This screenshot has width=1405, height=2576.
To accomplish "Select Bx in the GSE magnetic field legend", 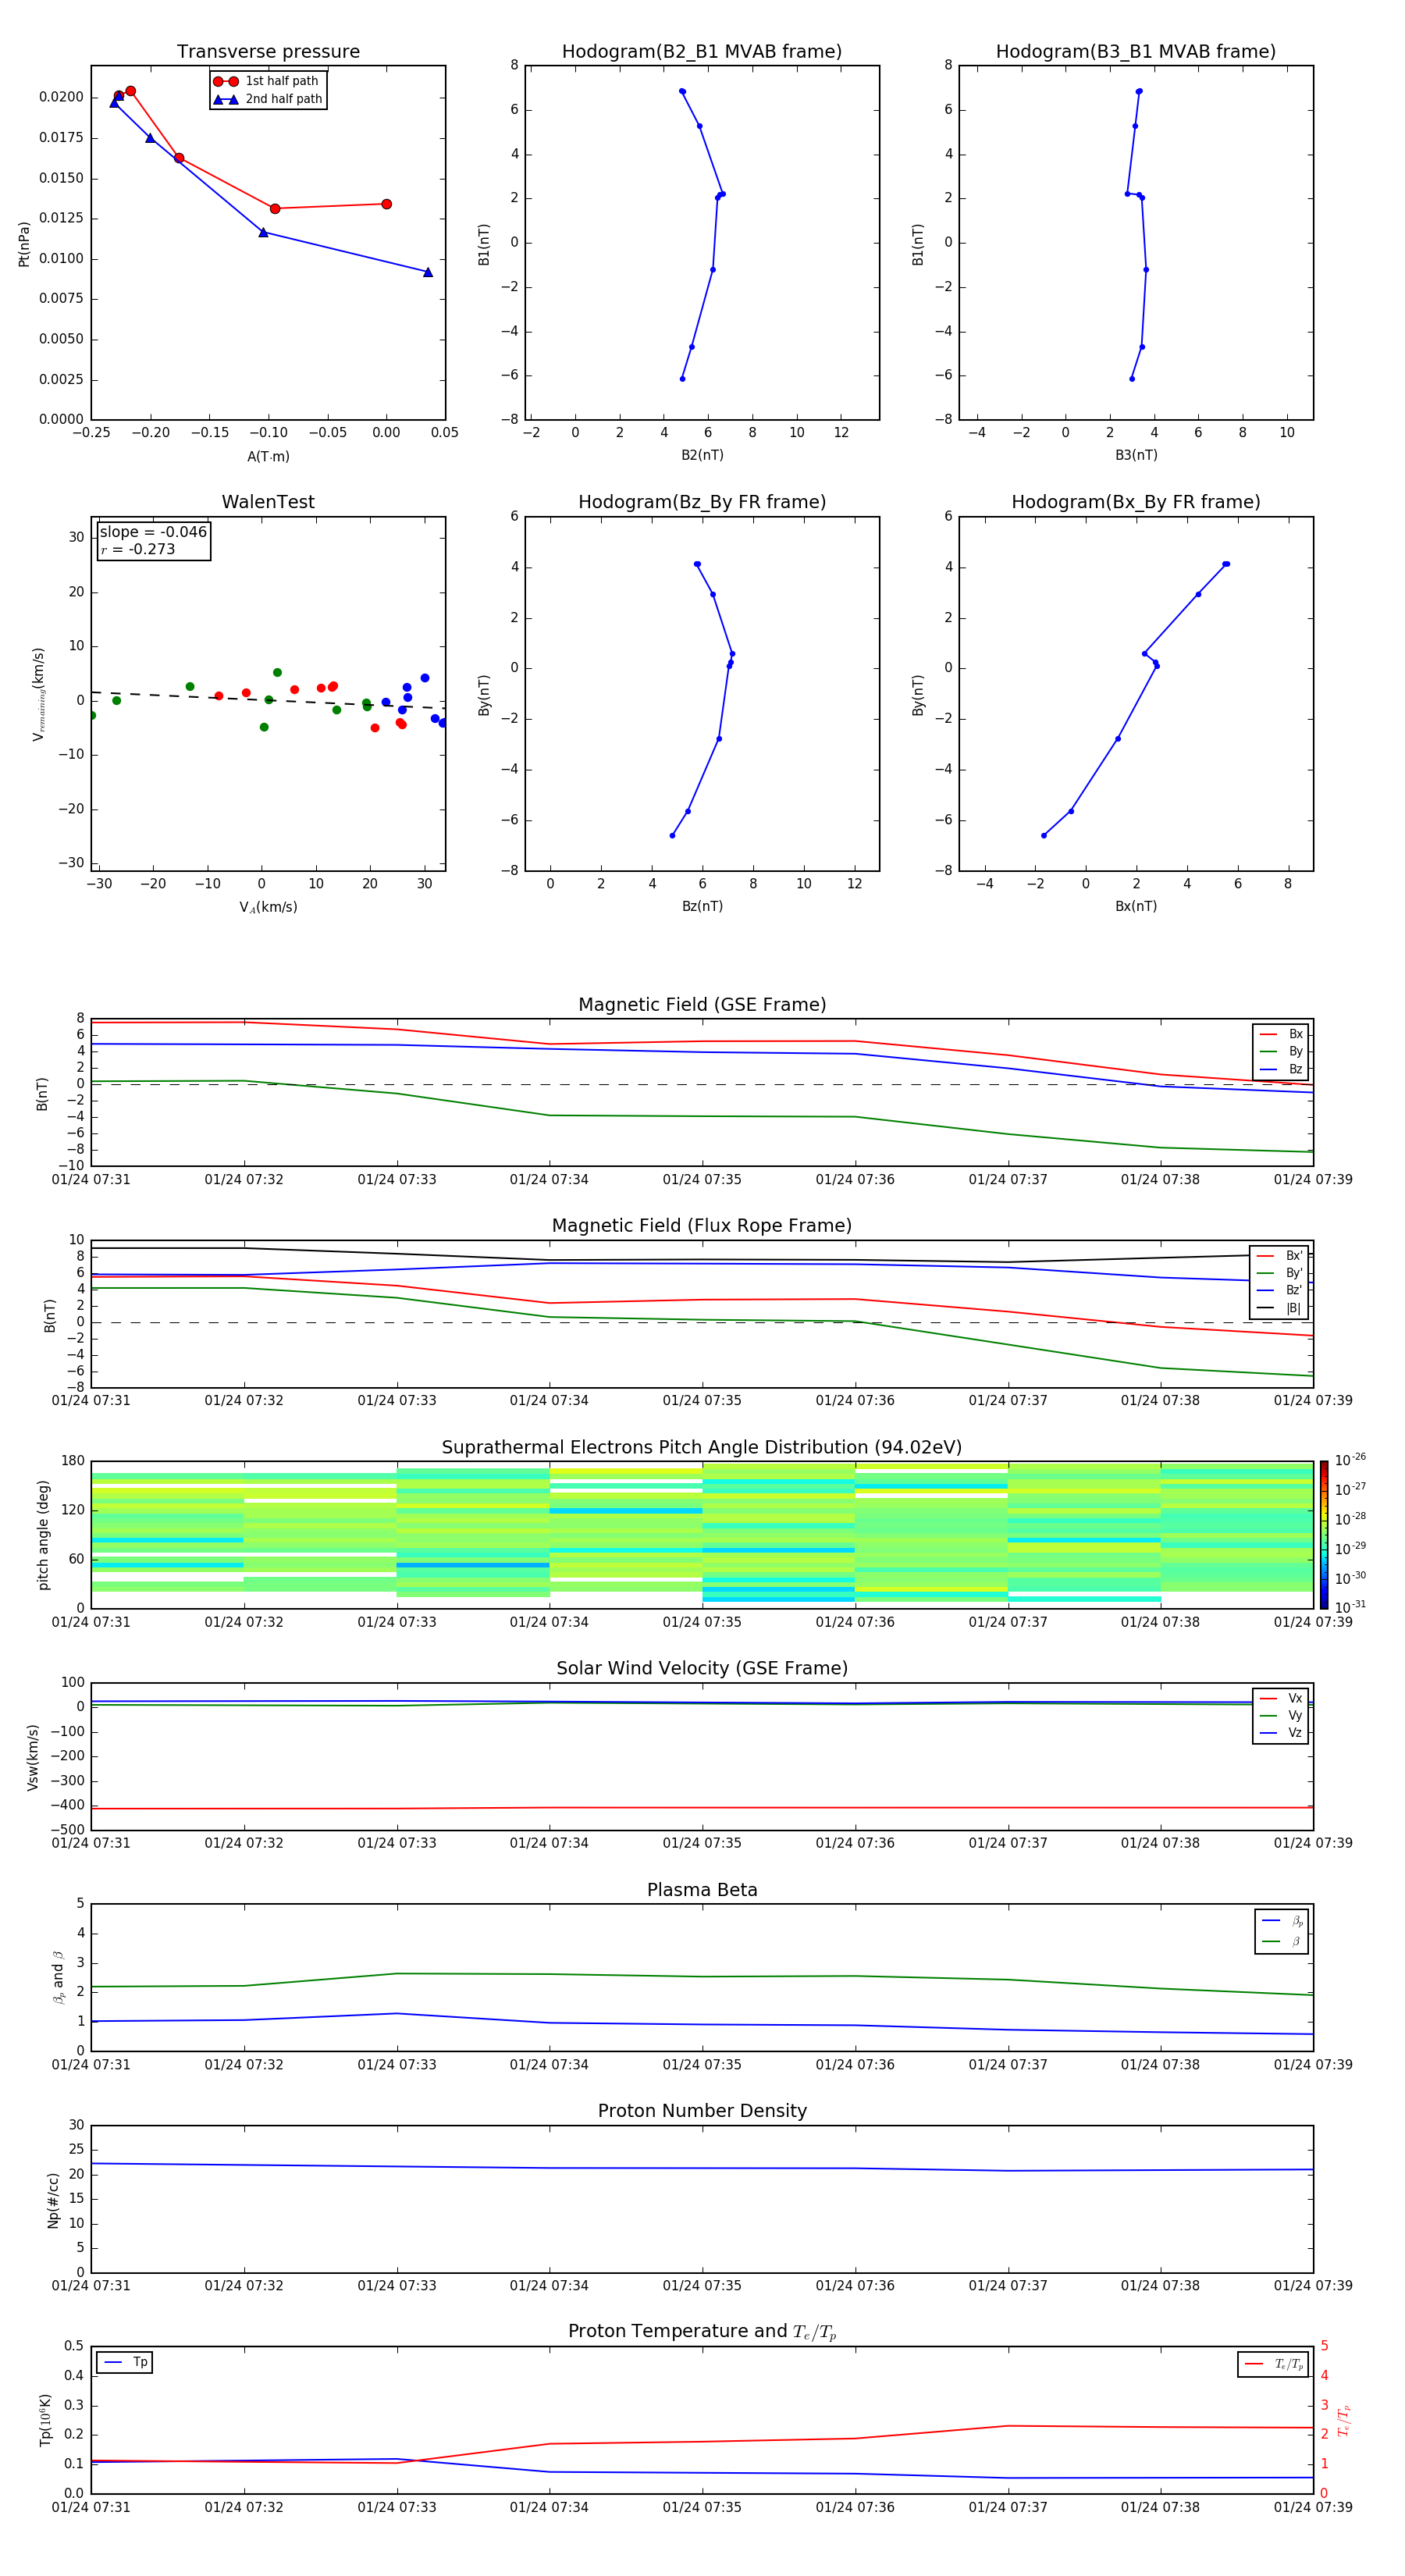I will [1281, 1034].
